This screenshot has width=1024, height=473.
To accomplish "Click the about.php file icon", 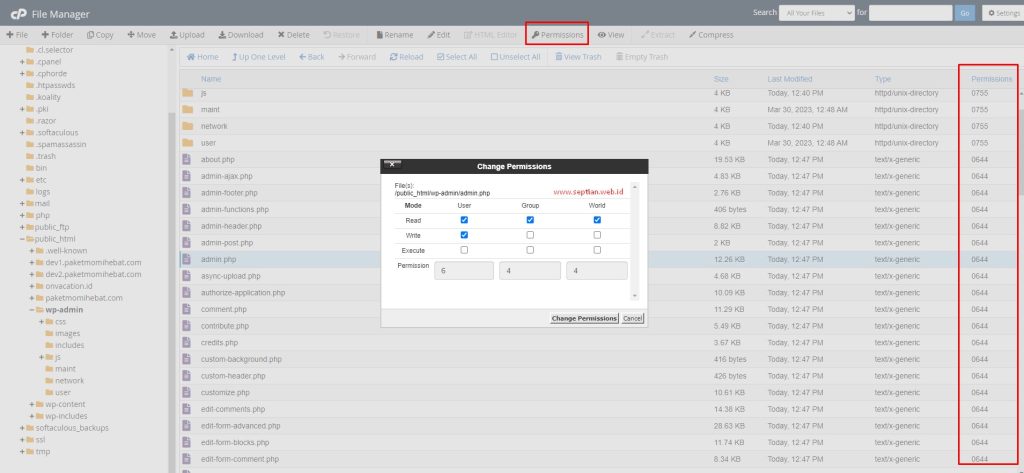I will coord(187,159).
